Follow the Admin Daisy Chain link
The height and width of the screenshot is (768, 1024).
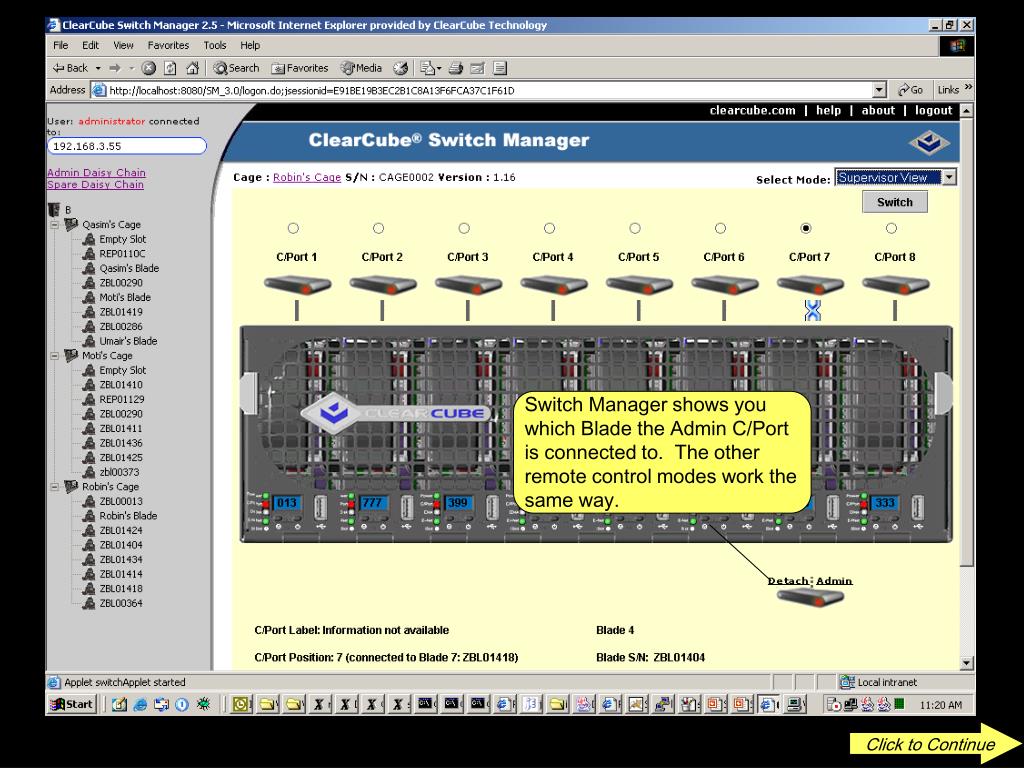(x=97, y=172)
